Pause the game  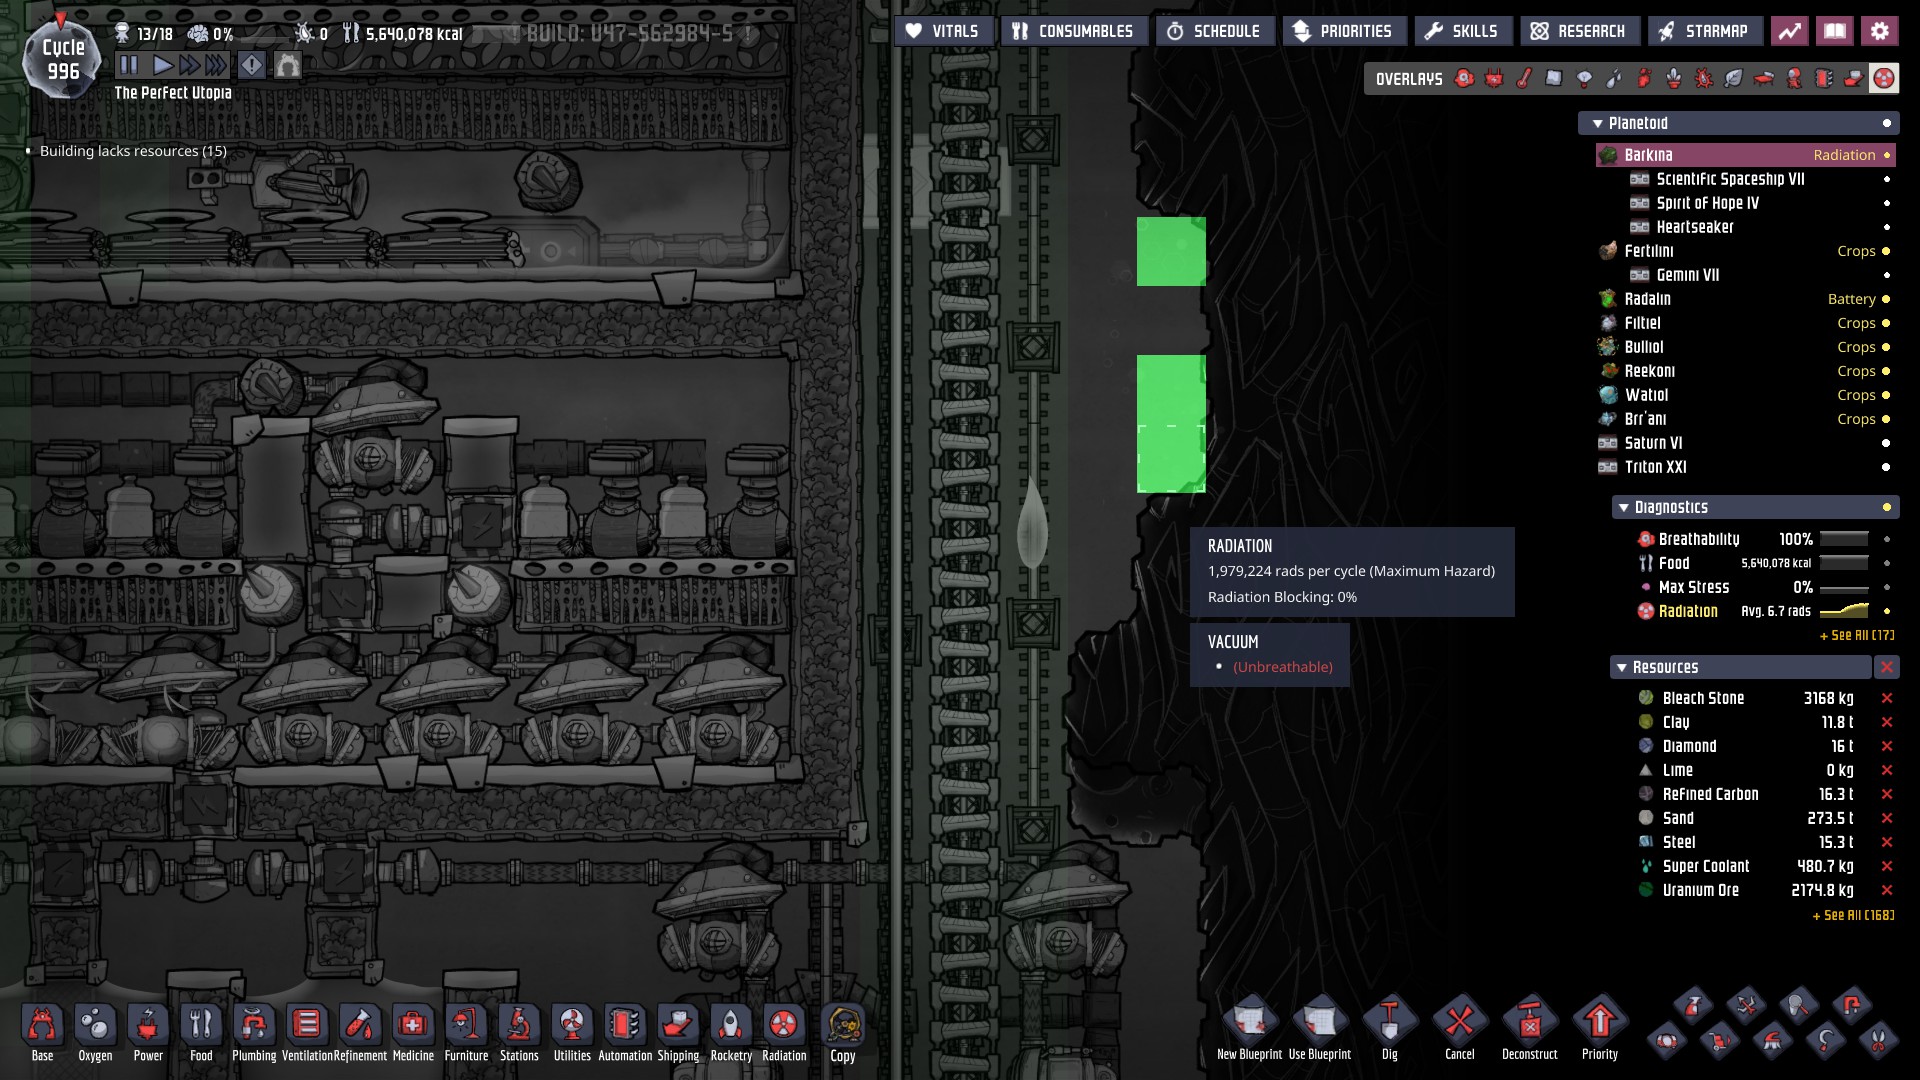(129, 66)
